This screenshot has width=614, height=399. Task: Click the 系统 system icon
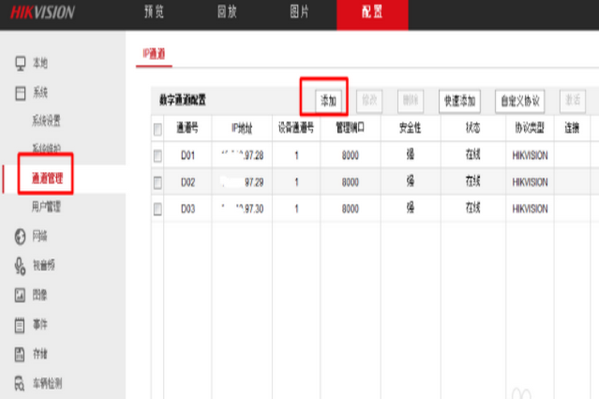pos(20,93)
